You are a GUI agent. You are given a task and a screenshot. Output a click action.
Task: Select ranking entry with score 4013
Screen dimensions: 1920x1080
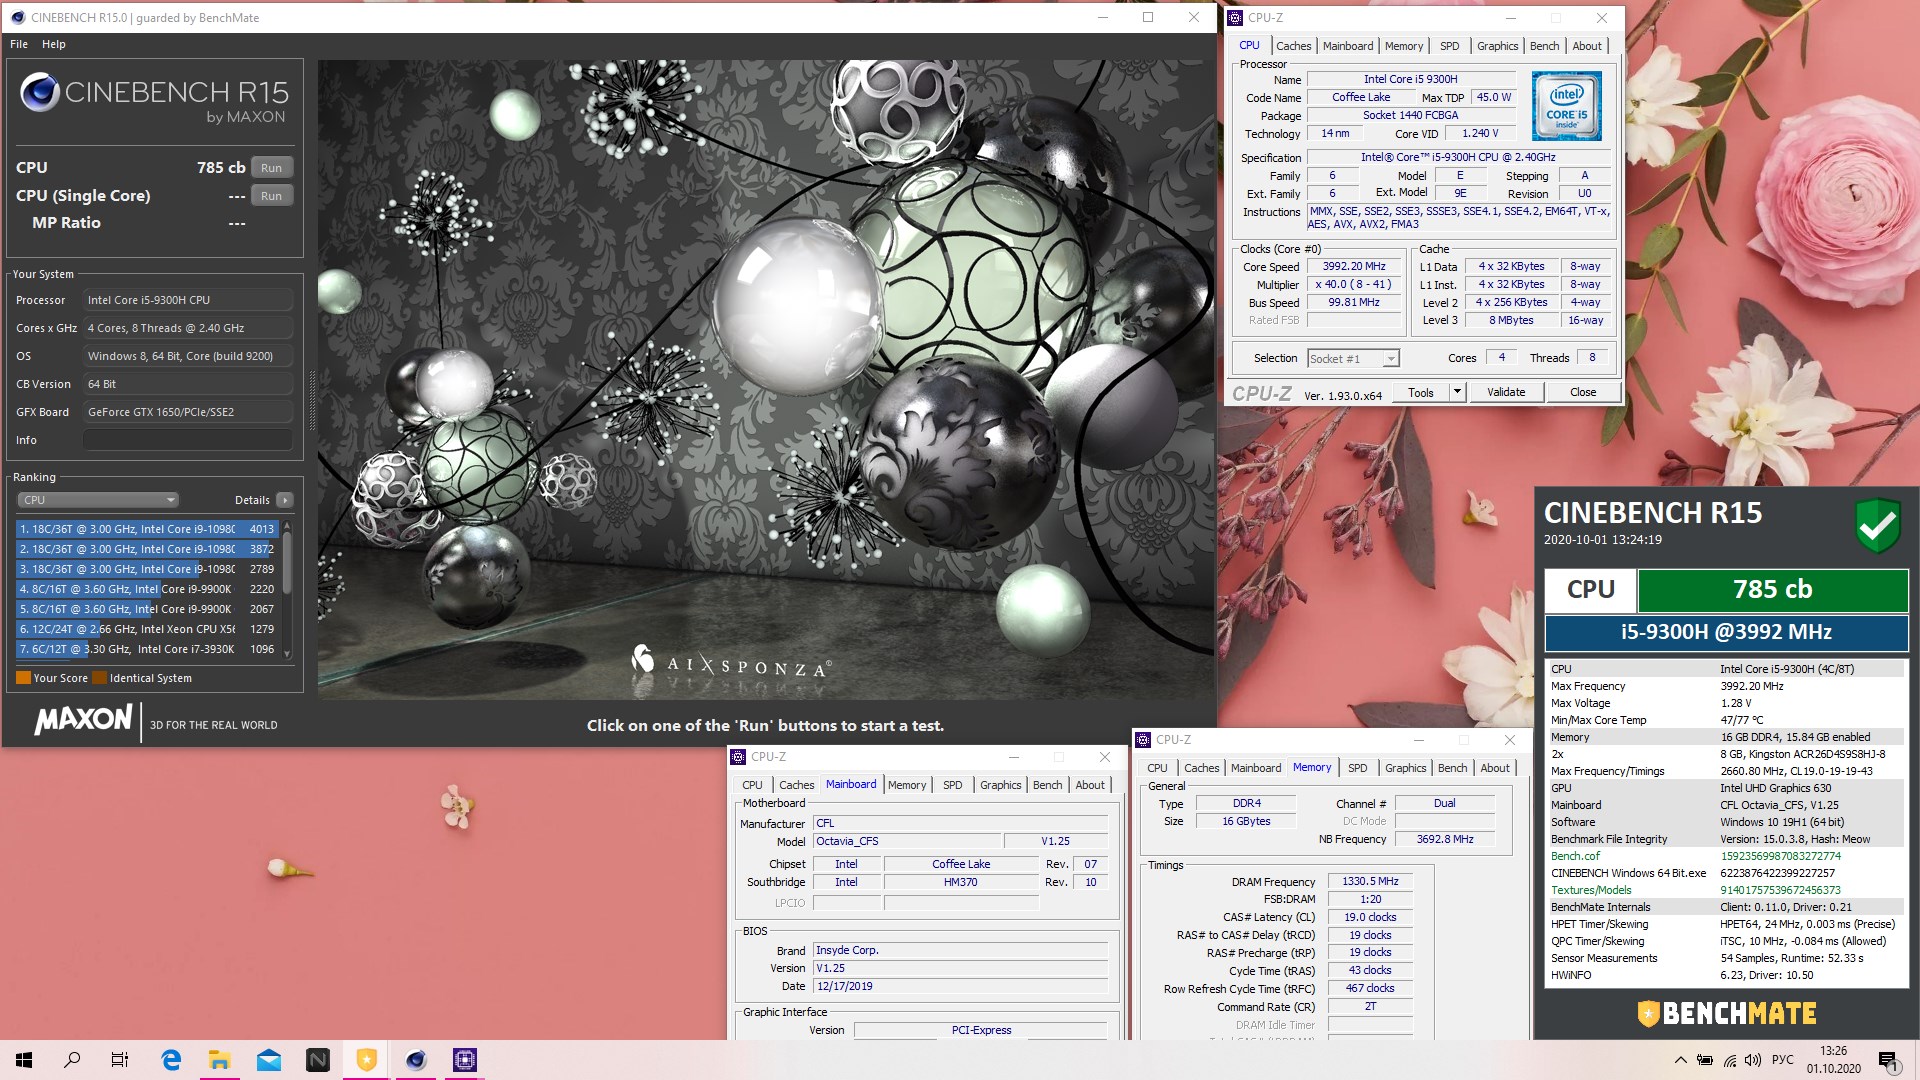pyautogui.click(x=147, y=529)
